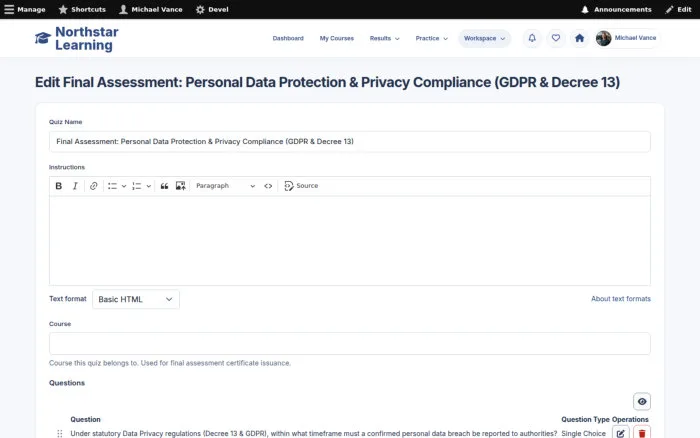Switch editor to Source mode
This screenshot has width=700, height=438.
point(301,186)
